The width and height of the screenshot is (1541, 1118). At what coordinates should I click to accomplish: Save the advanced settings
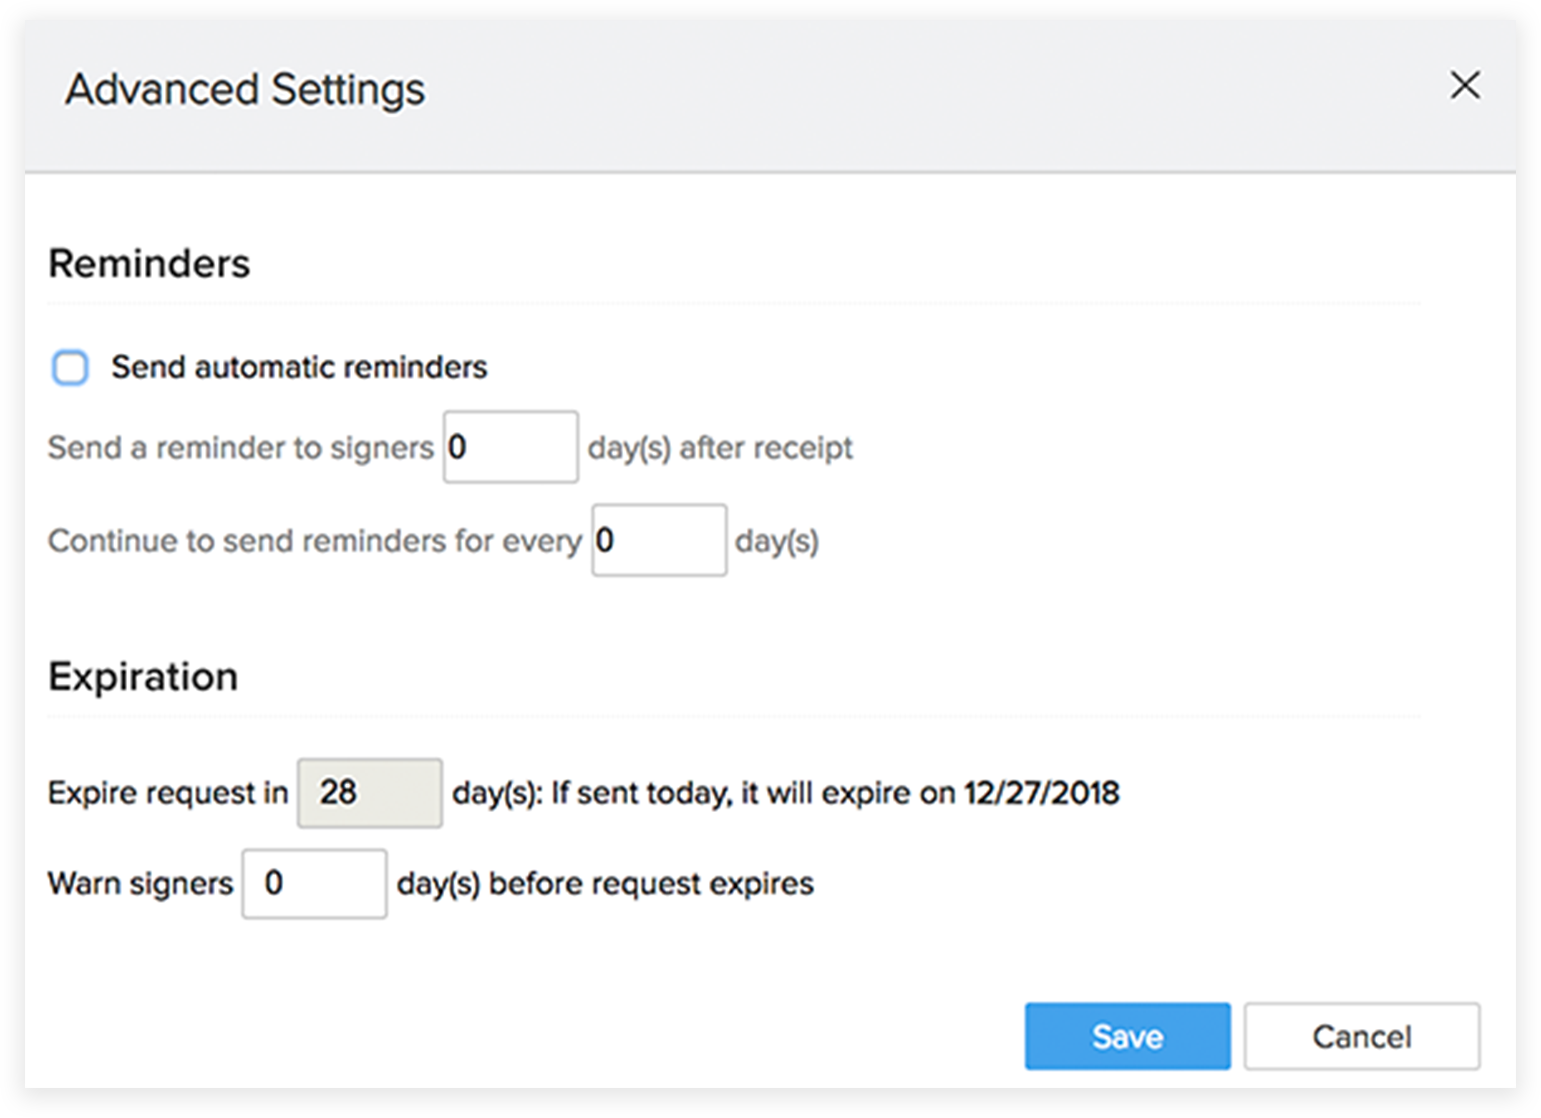[1127, 1037]
